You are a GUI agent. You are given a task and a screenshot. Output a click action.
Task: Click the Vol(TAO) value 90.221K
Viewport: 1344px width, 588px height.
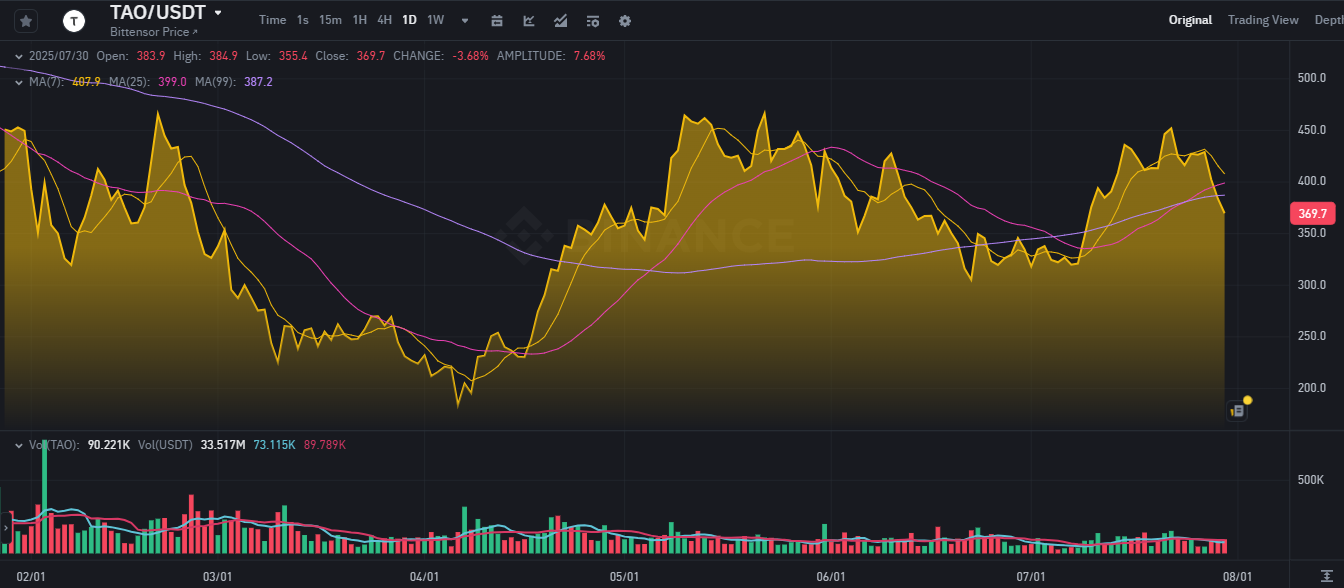coord(111,444)
